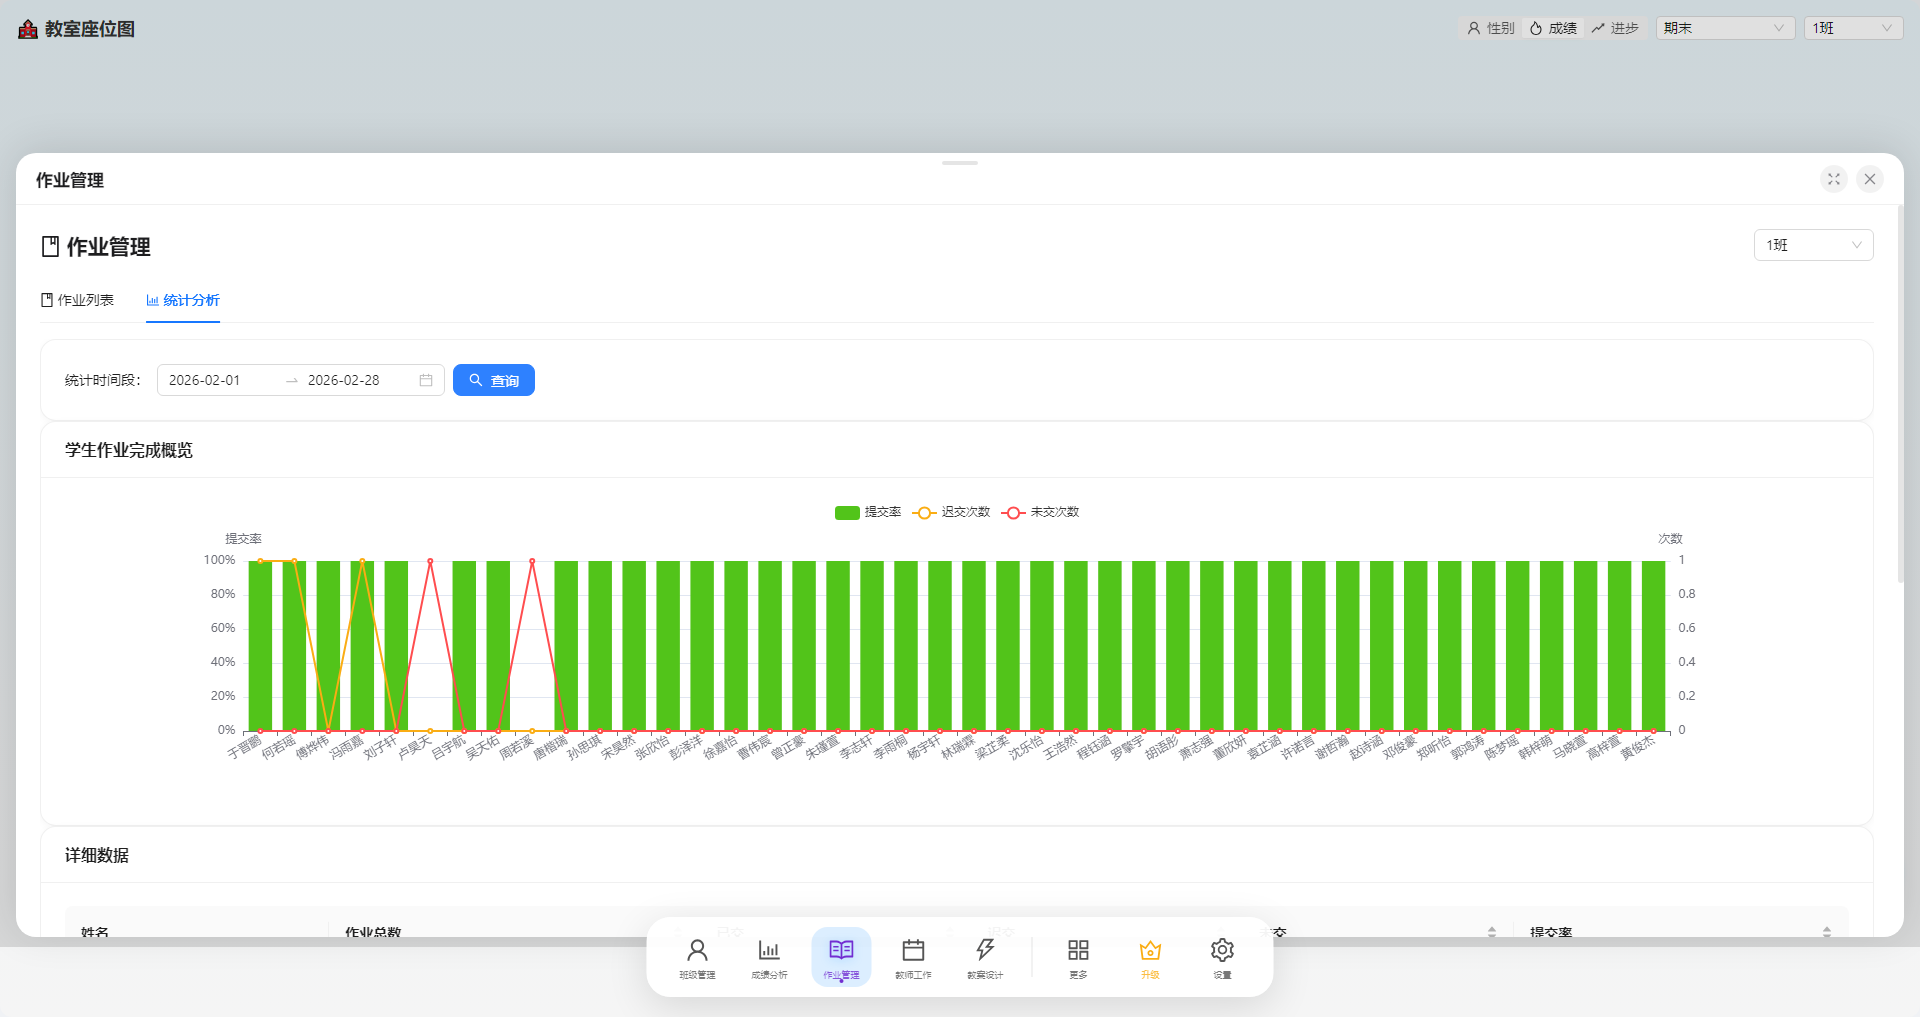Screen dimensions: 1920x1017
Task: Close the 作业管理 panel
Action: point(1870,179)
